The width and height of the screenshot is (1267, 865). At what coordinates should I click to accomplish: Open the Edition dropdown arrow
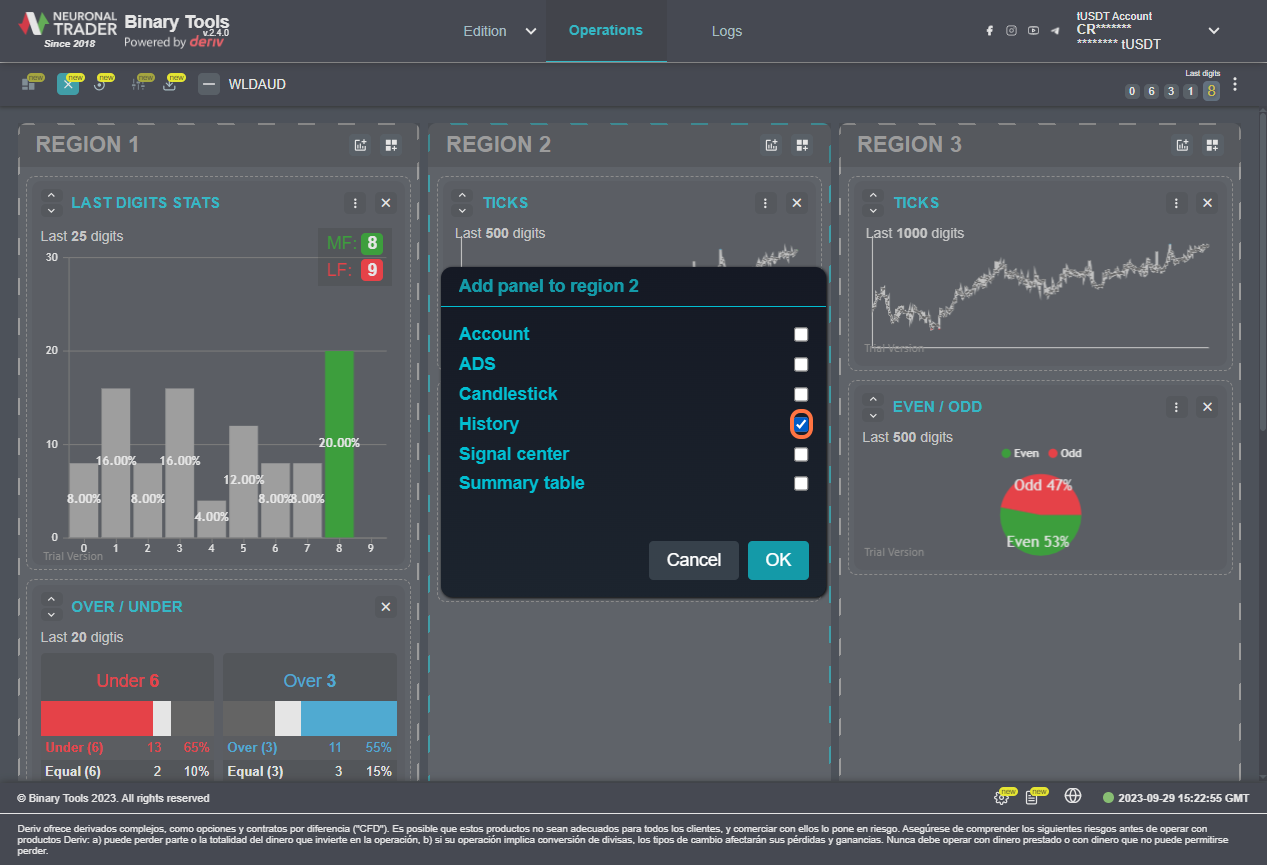pyautogui.click(x=531, y=31)
